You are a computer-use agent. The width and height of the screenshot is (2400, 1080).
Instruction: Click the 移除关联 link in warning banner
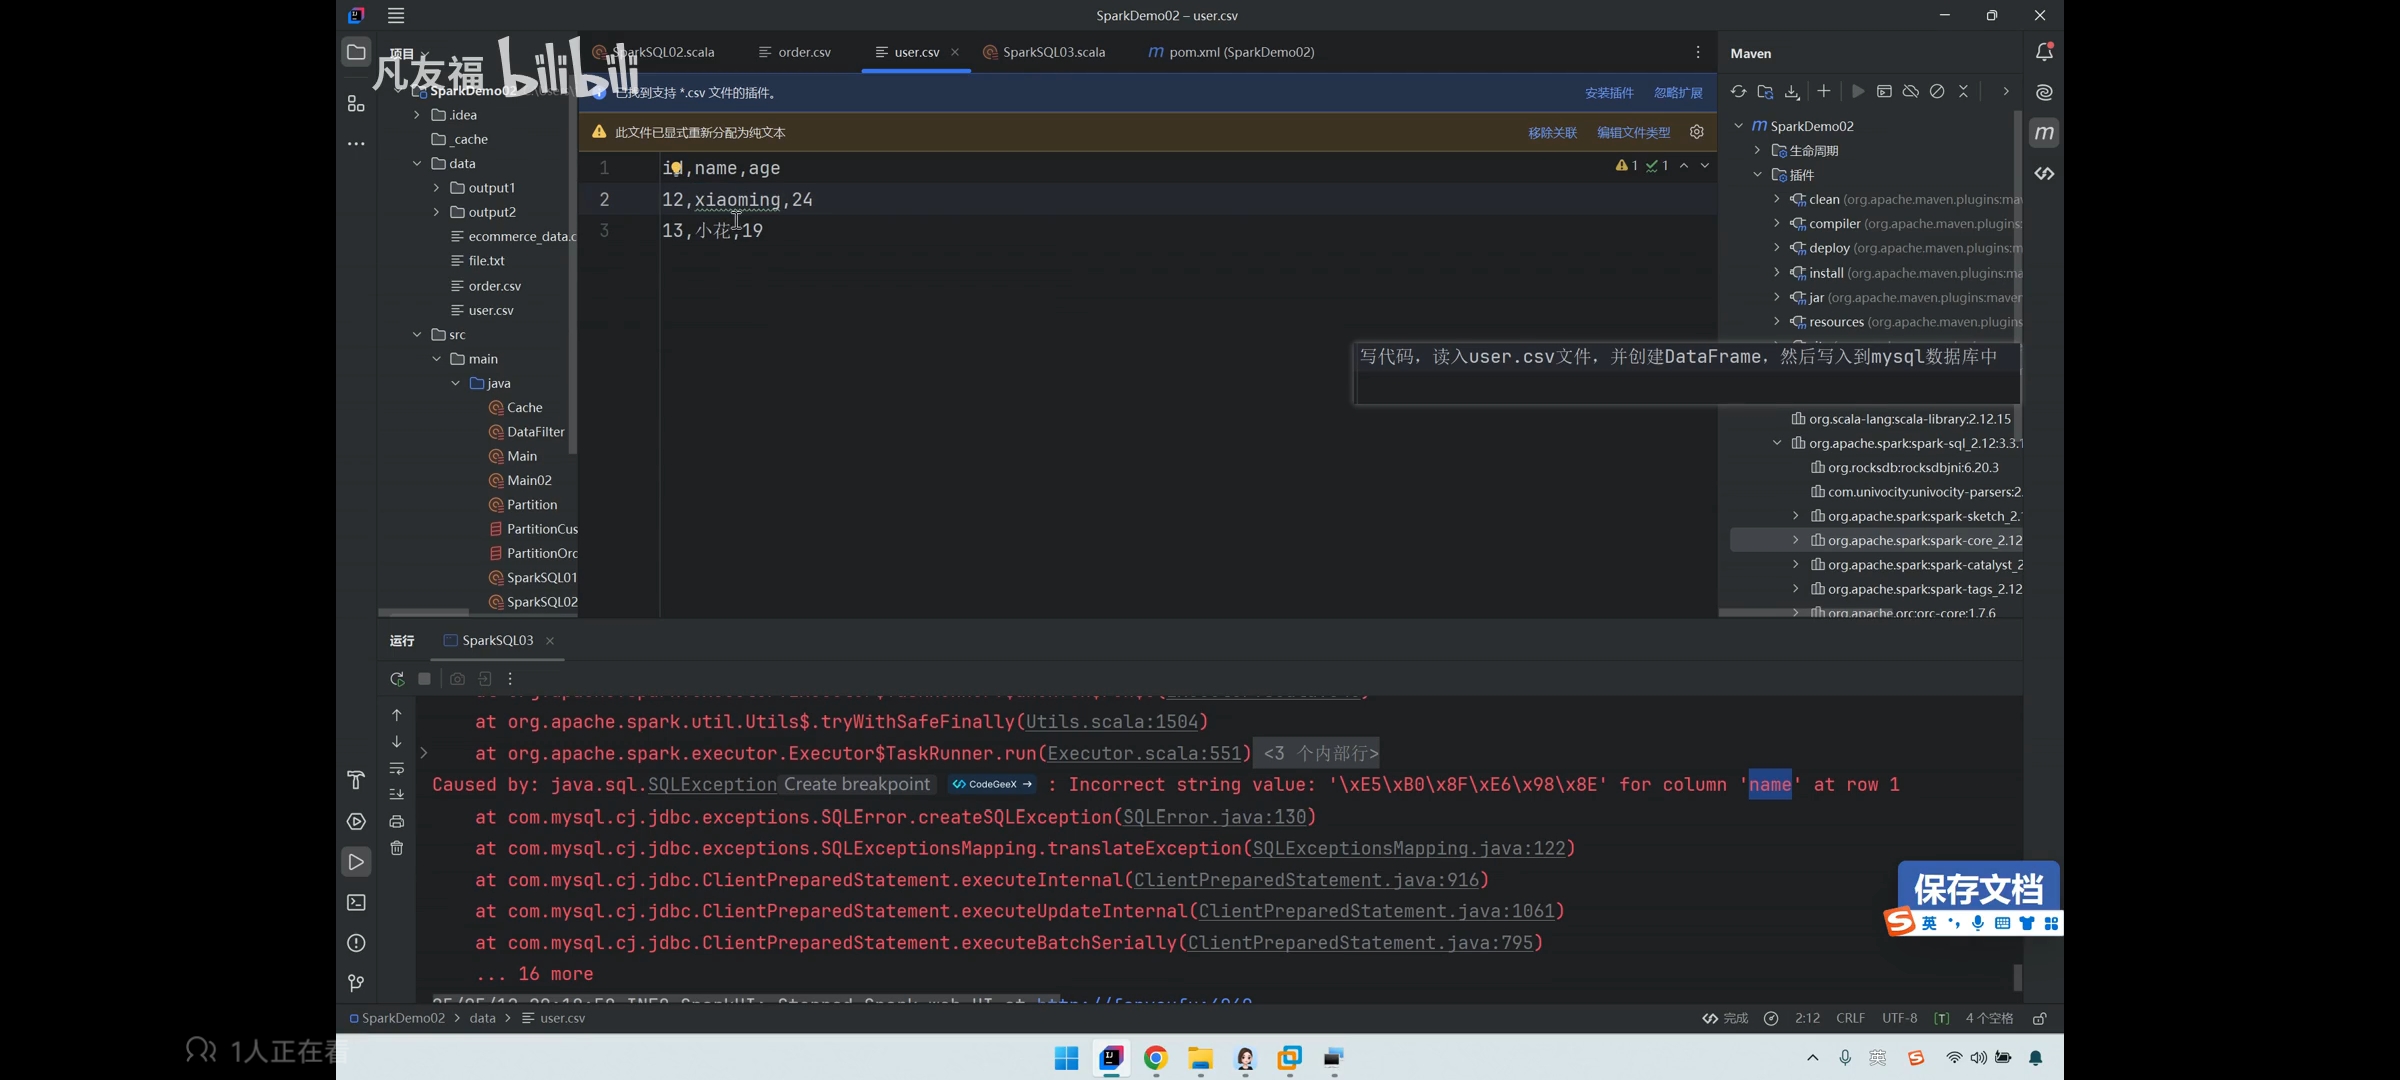[x=1552, y=132]
